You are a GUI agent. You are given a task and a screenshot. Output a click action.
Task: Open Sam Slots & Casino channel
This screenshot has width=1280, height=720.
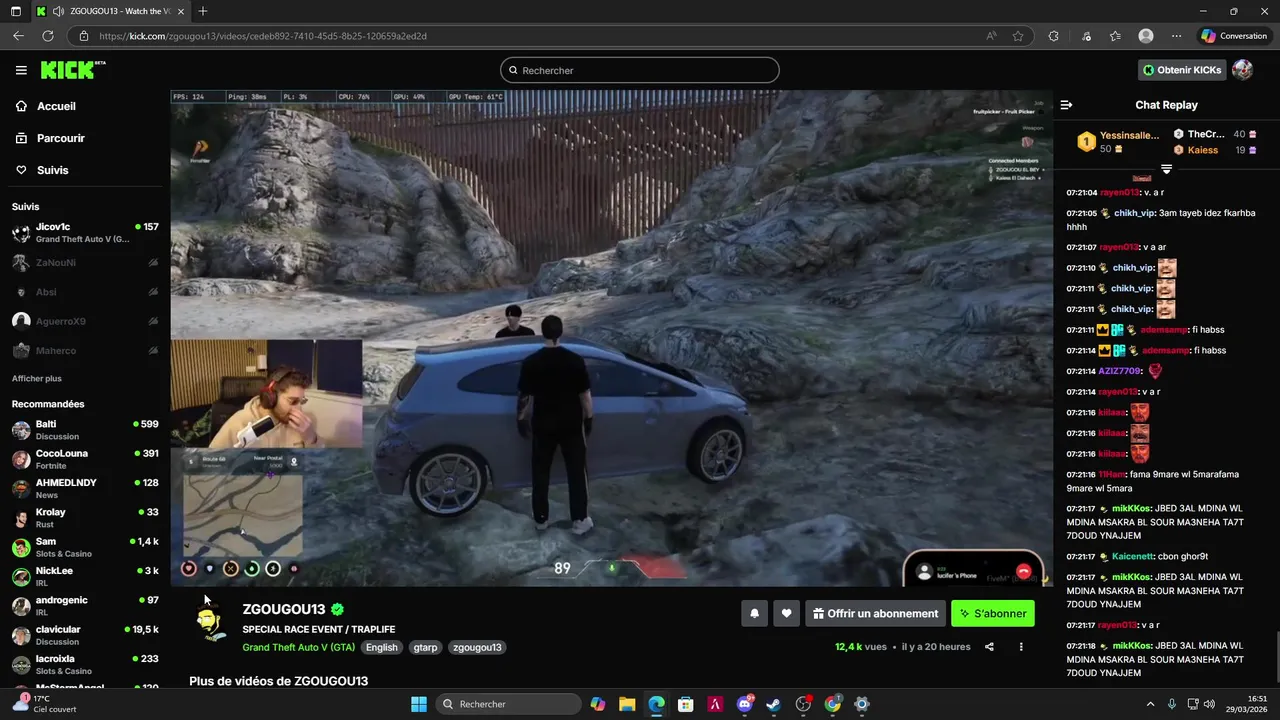tap(85, 547)
